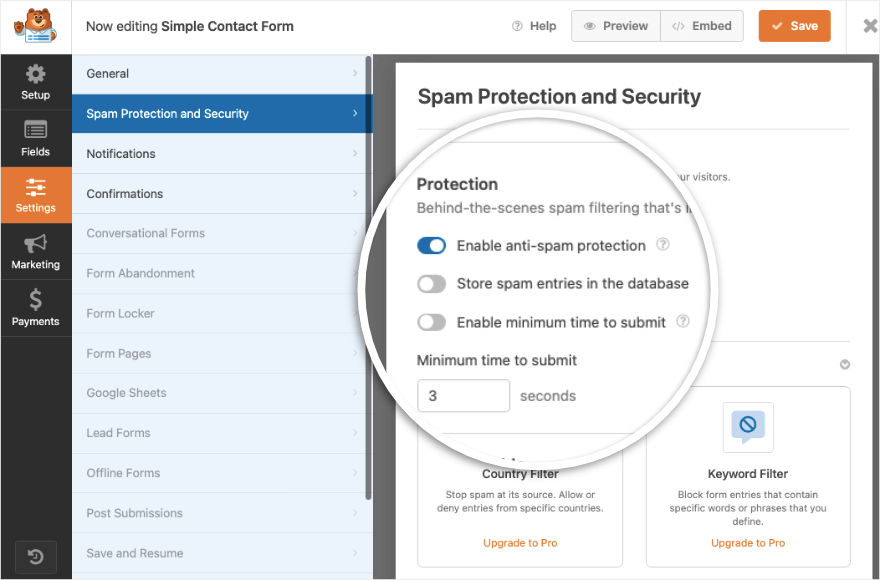Click the settings list vertical scrollbar
The height and width of the screenshot is (580, 880).
368,277
